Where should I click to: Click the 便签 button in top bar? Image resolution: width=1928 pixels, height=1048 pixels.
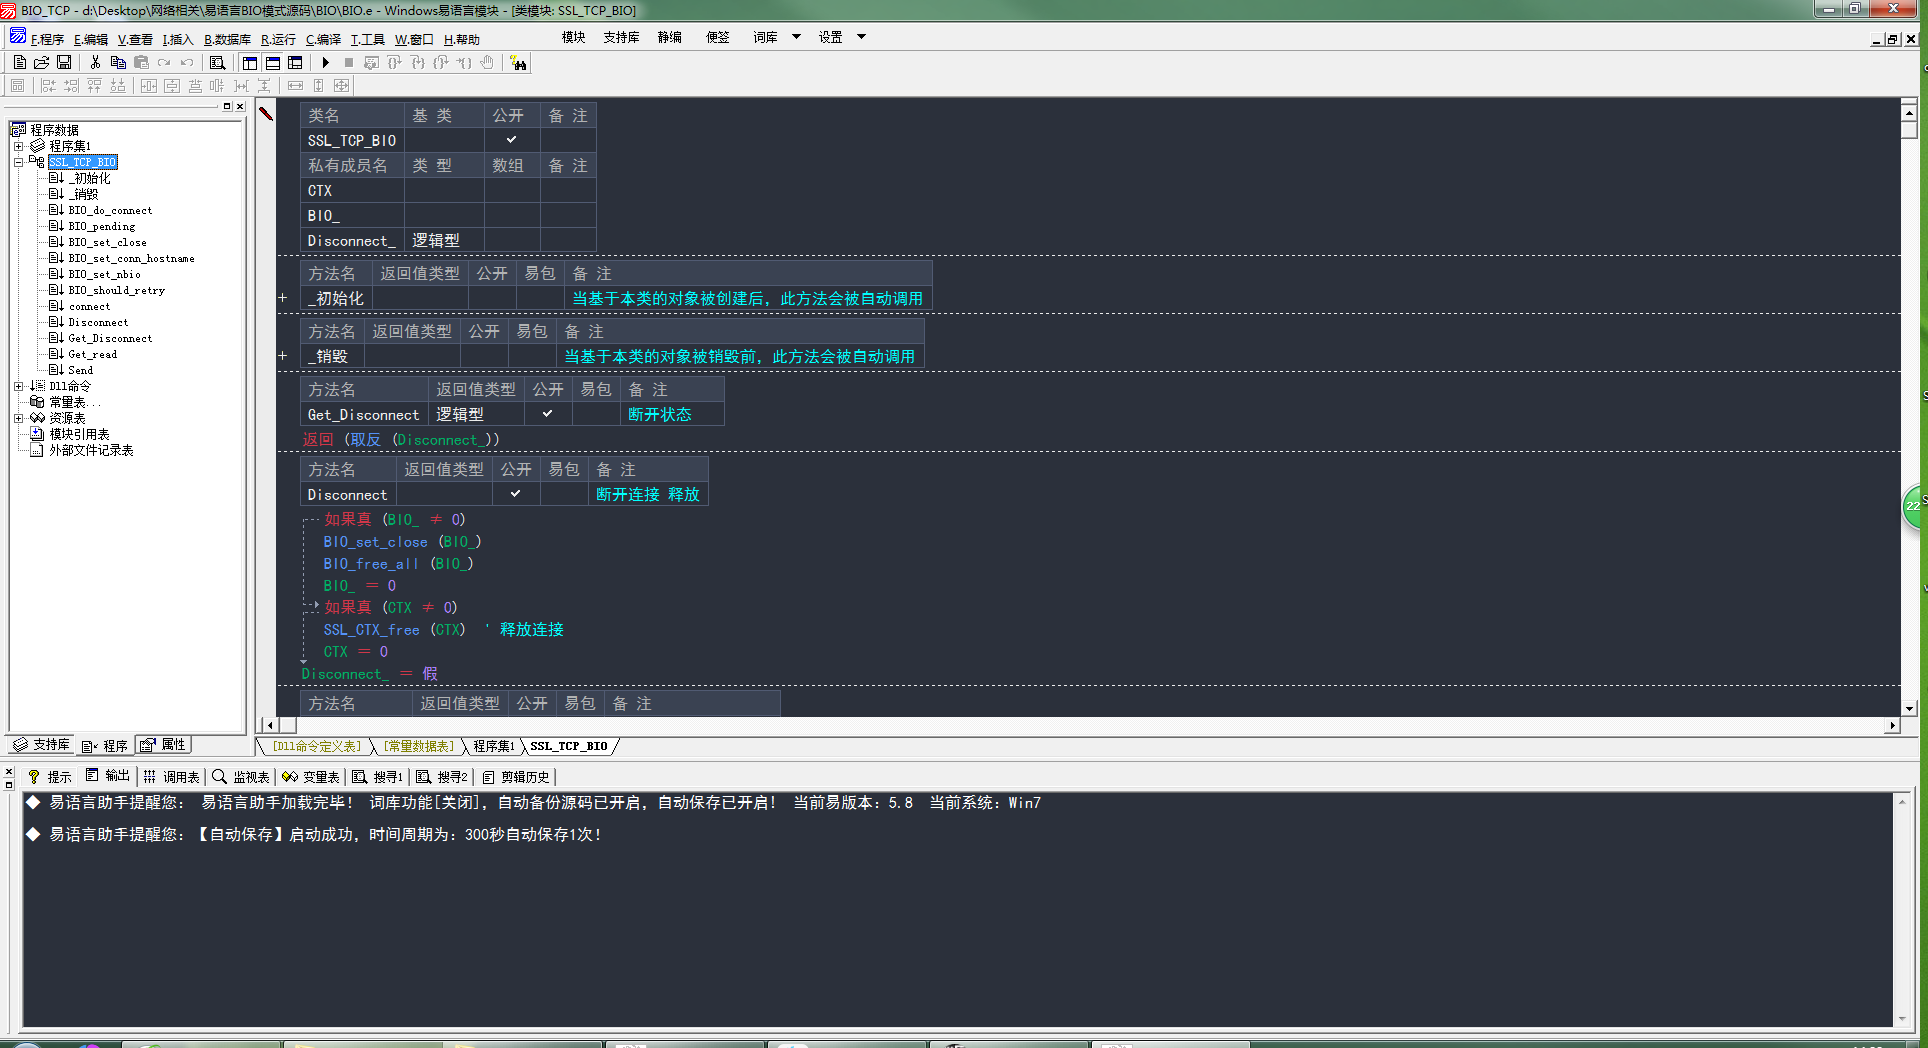pos(718,37)
